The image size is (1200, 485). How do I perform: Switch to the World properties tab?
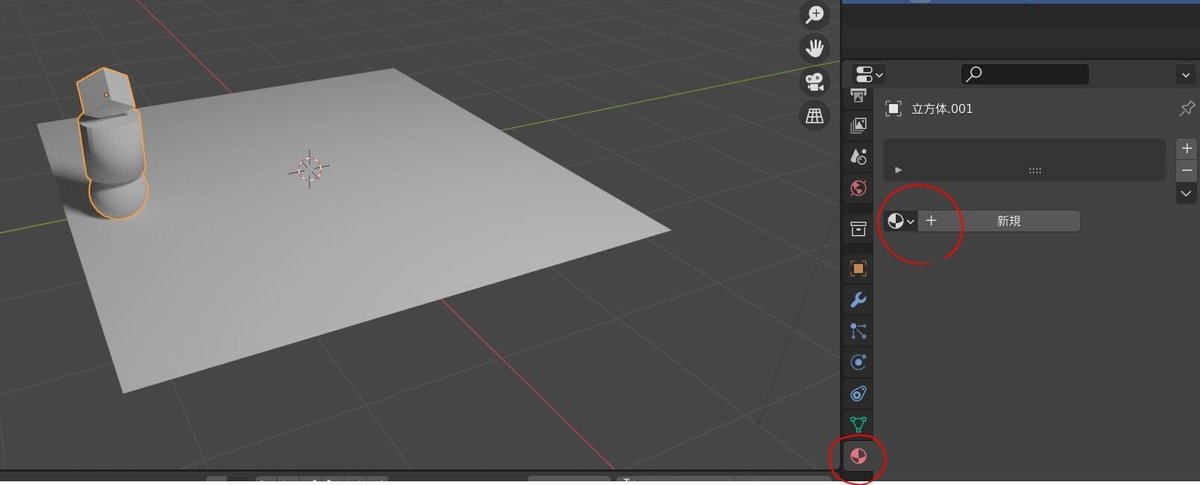[858, 188]
